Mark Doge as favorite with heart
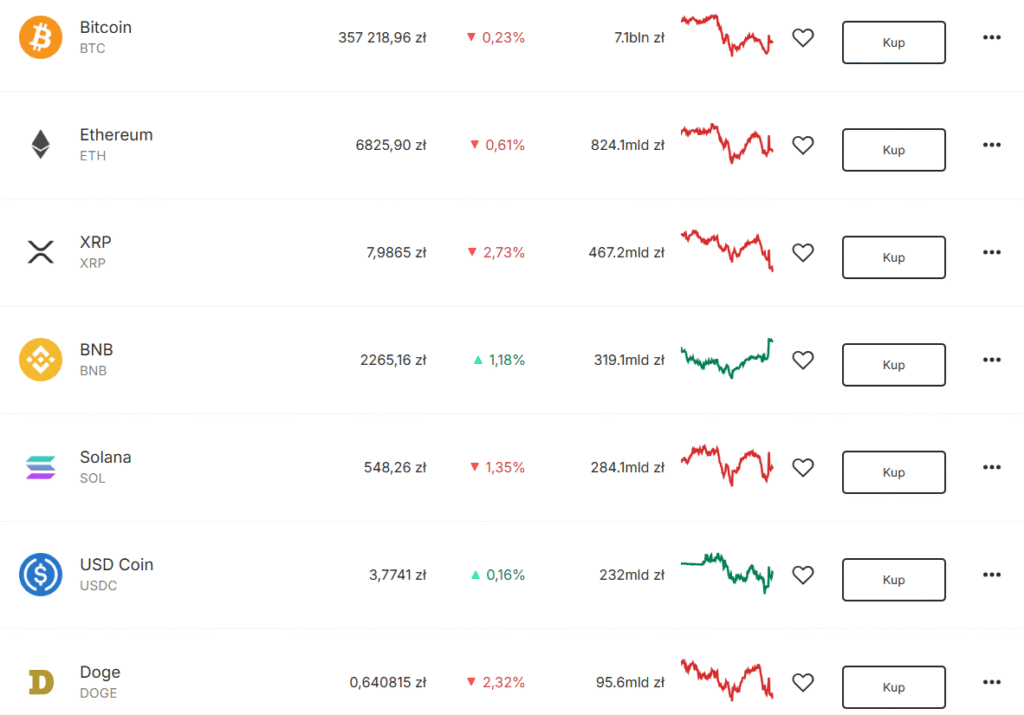This screenshot has width=1024, height=715. [x=803, y=682]
